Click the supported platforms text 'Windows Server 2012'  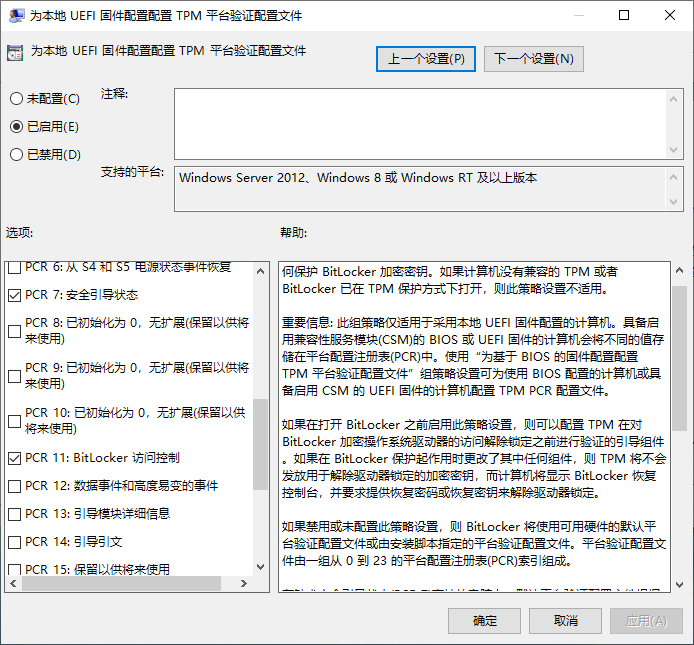[242, 178]
